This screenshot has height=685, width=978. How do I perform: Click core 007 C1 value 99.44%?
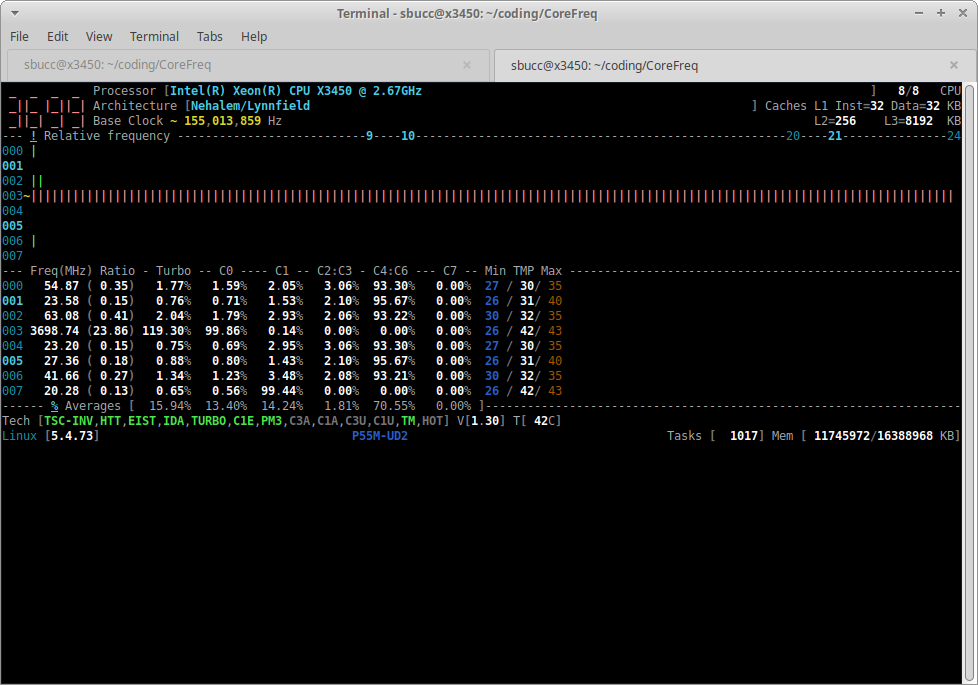coord(282,391)
